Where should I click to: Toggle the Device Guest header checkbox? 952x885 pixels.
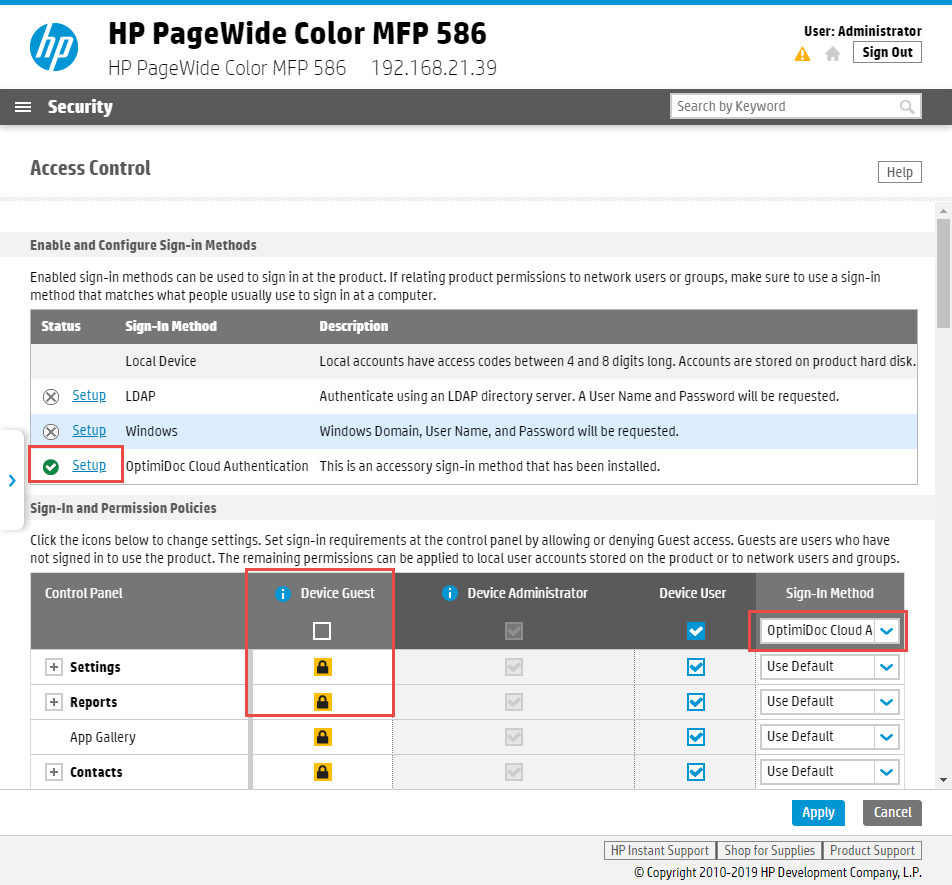pos(322,631)
